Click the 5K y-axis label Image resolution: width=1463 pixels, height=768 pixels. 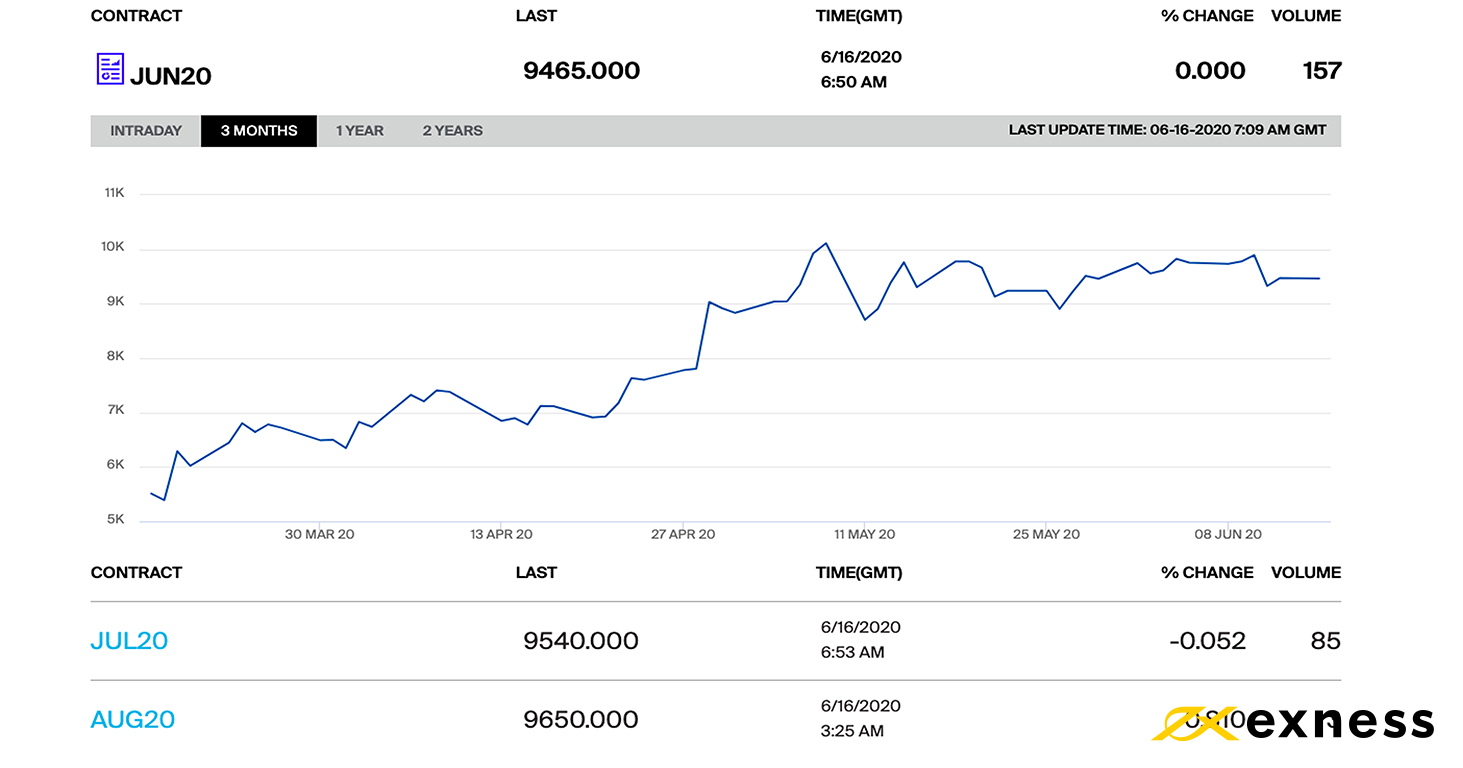tap(114, 519)
